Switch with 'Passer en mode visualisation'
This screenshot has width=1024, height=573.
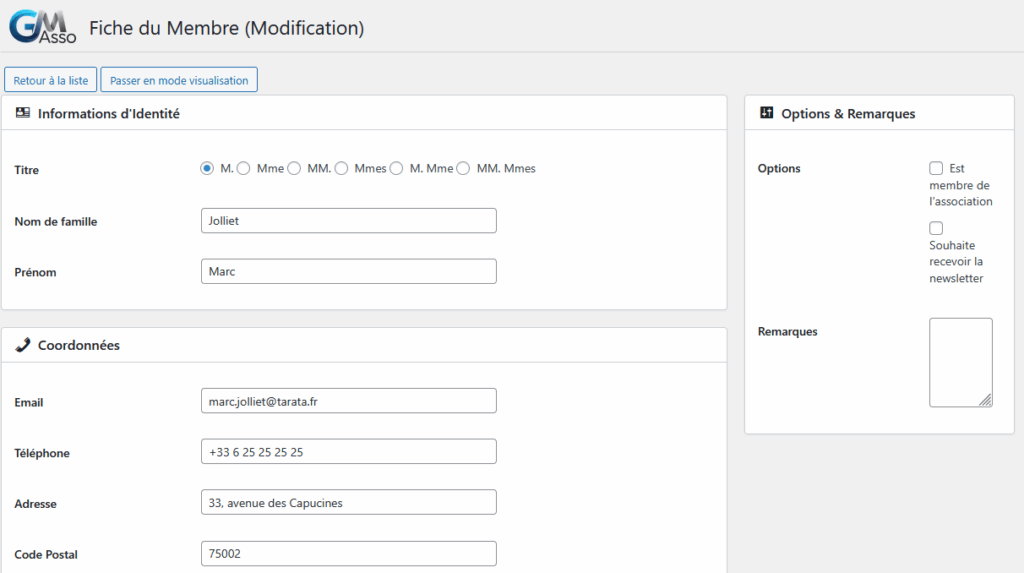(179, 80)
